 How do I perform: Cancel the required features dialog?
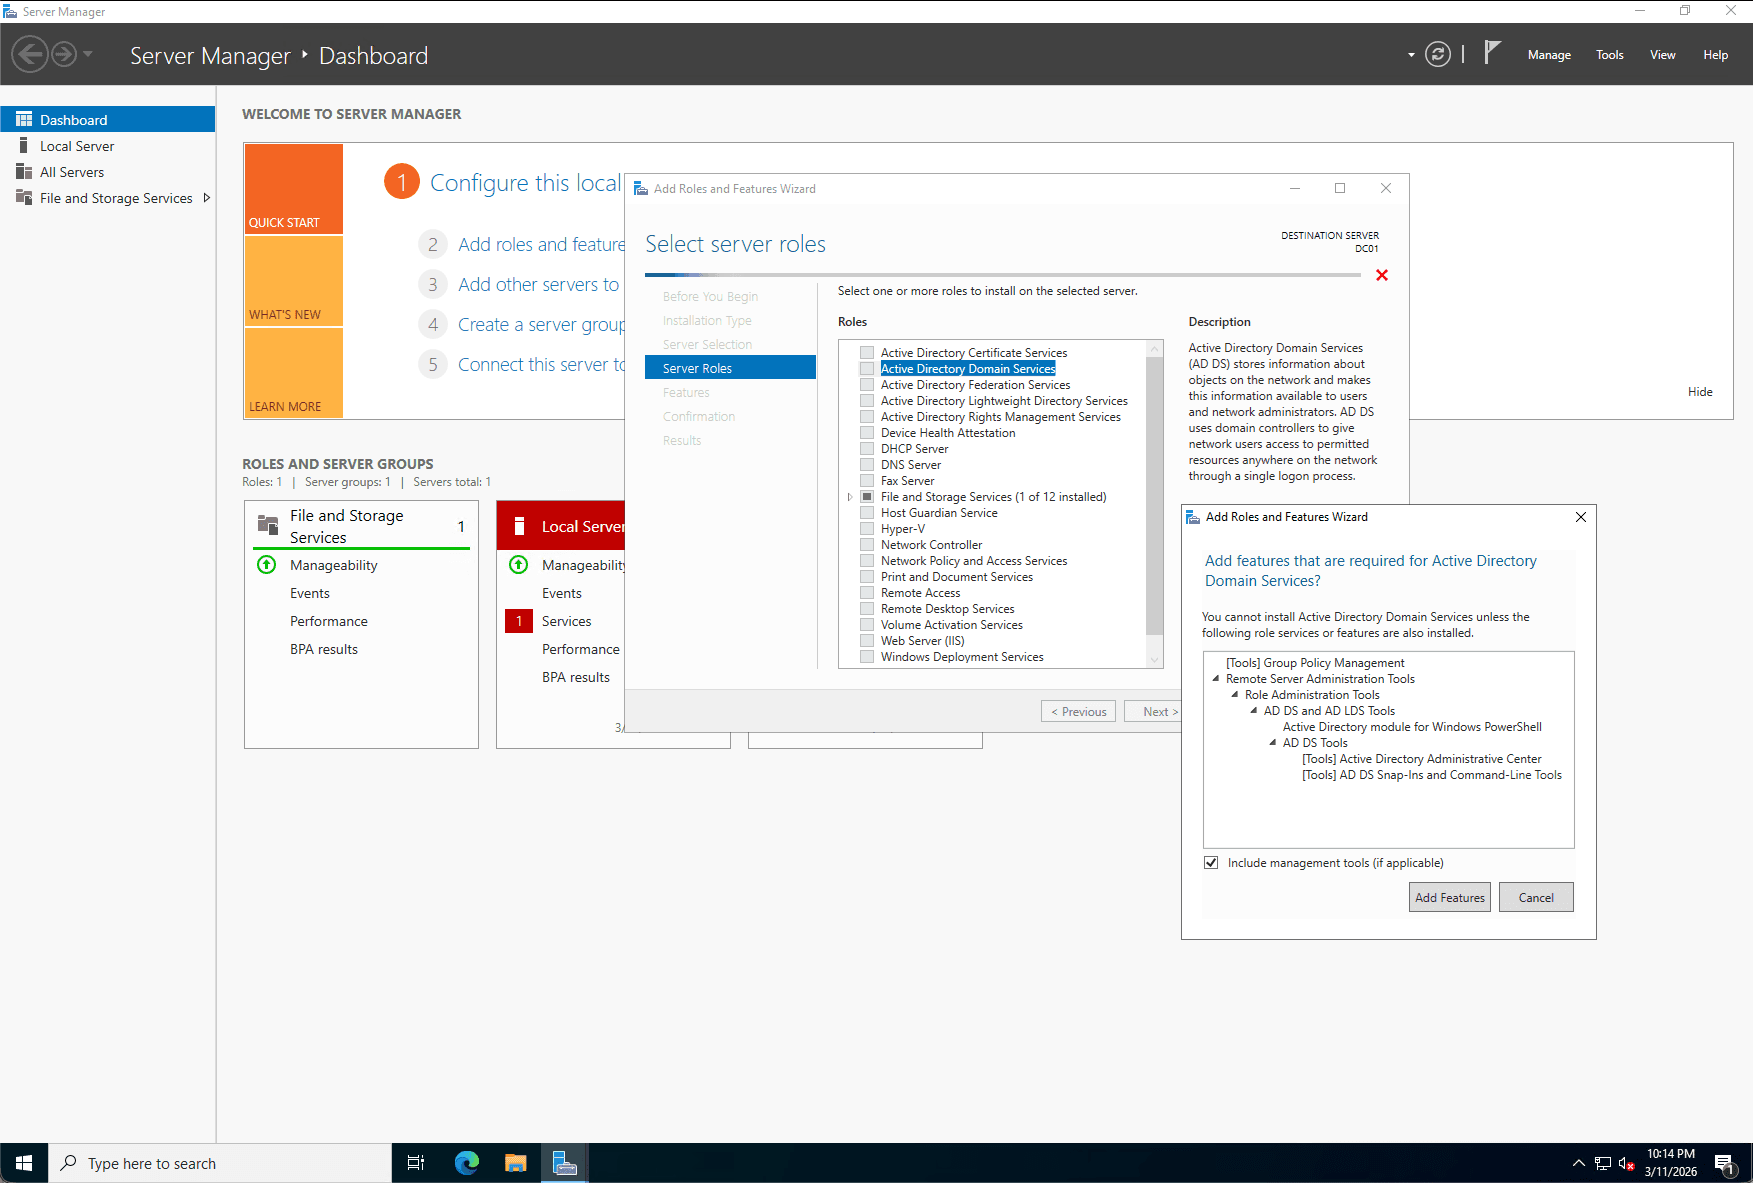(1535, 897)
